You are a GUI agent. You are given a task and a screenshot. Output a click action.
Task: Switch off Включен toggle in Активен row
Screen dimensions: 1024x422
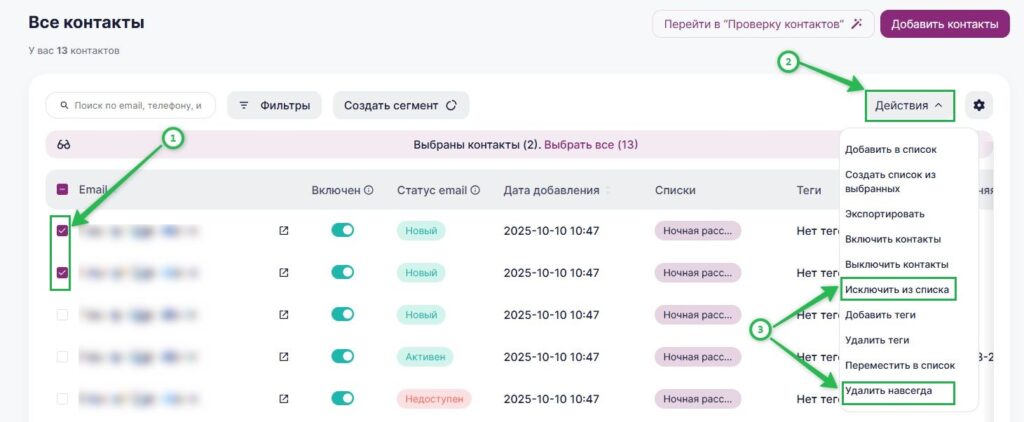[x=342, y=357]
